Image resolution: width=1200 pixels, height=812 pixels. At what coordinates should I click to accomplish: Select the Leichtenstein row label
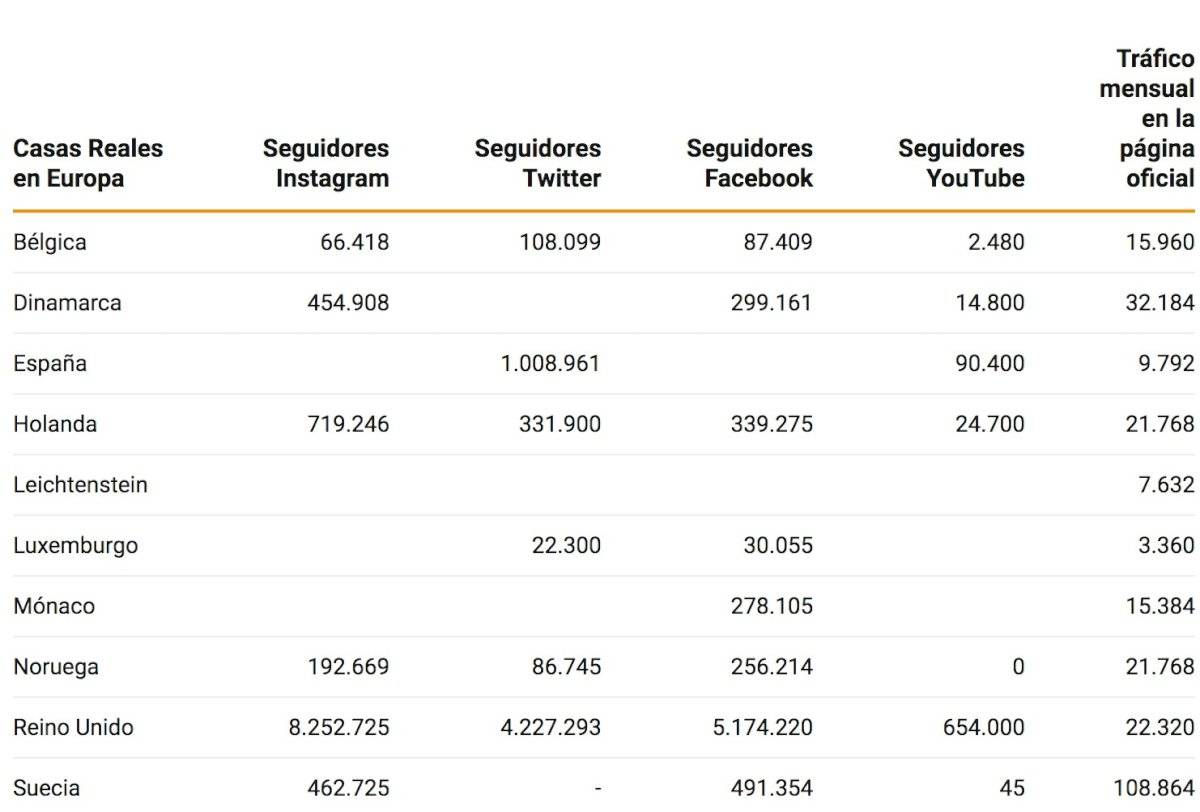pyautogui.click(x=80, y=485)
